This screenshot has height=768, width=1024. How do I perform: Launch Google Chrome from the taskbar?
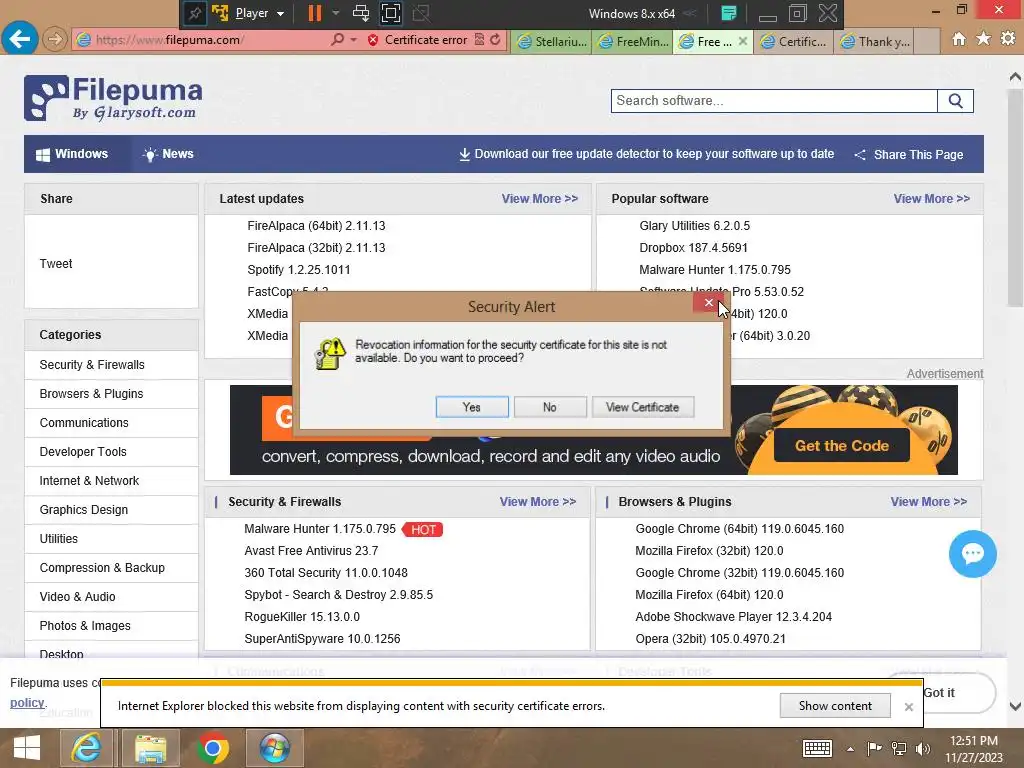(x=212, y=748)
